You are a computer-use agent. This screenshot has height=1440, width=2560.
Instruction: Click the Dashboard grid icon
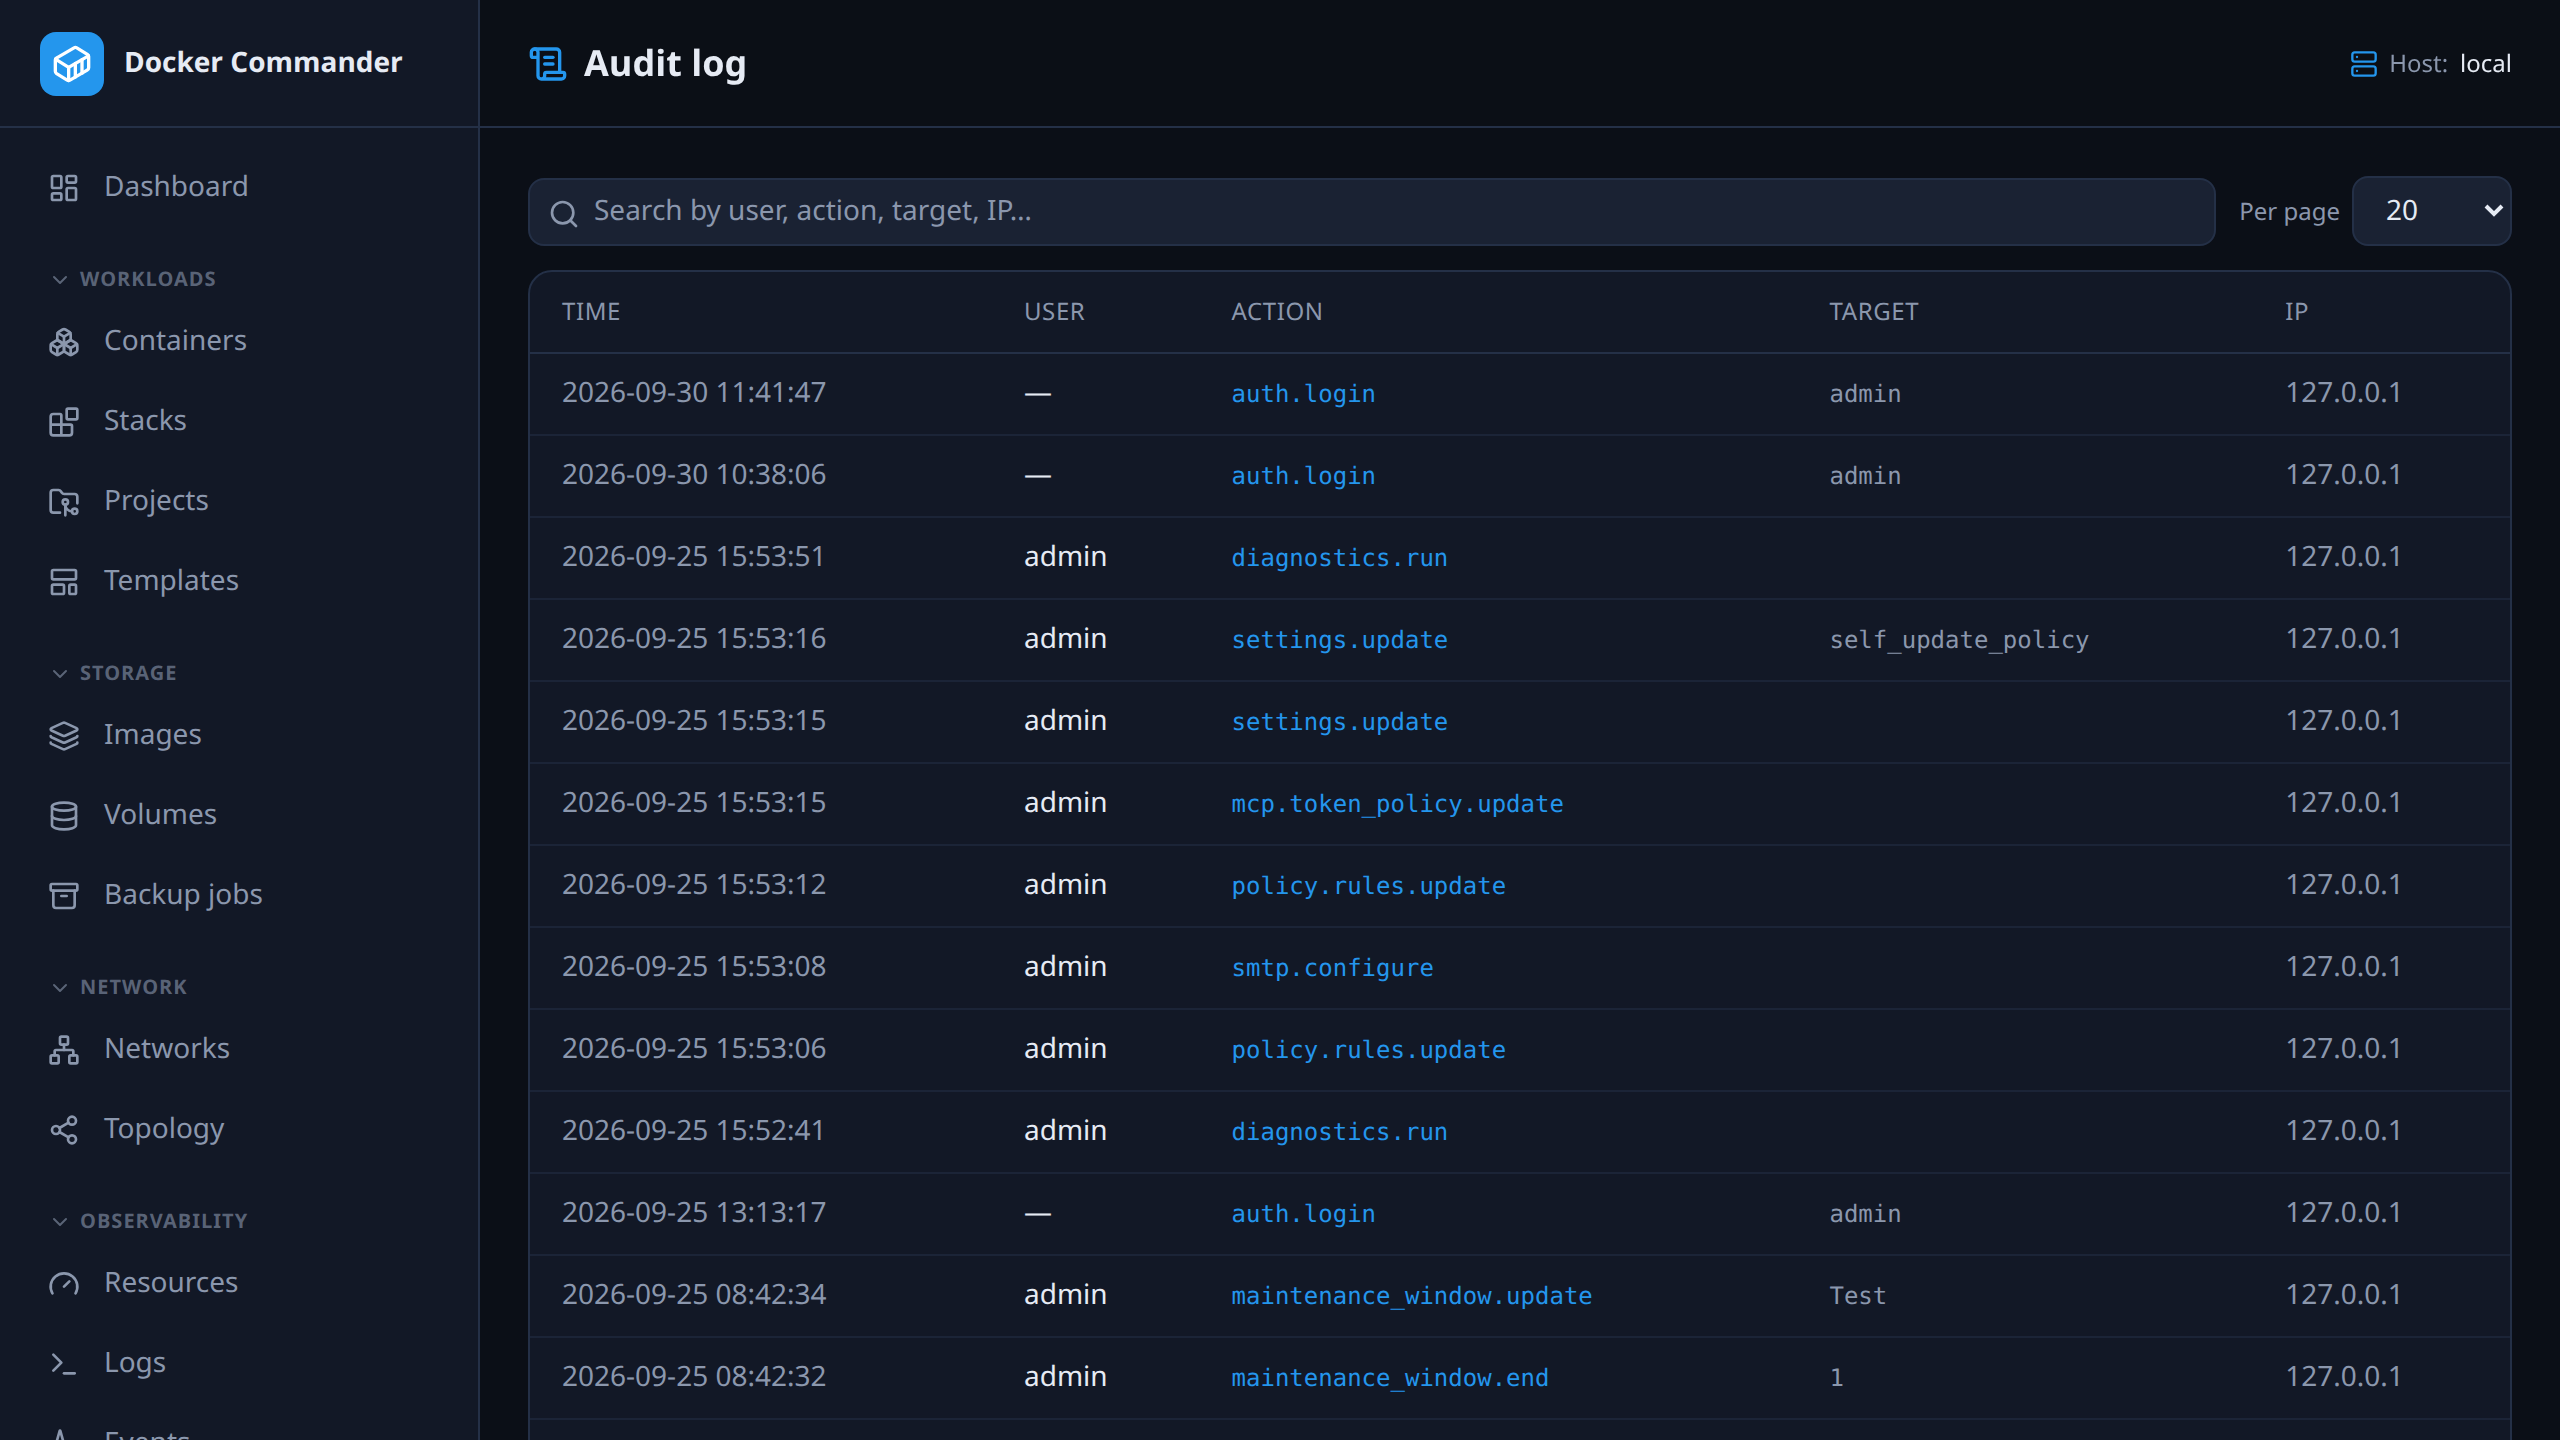63,187
